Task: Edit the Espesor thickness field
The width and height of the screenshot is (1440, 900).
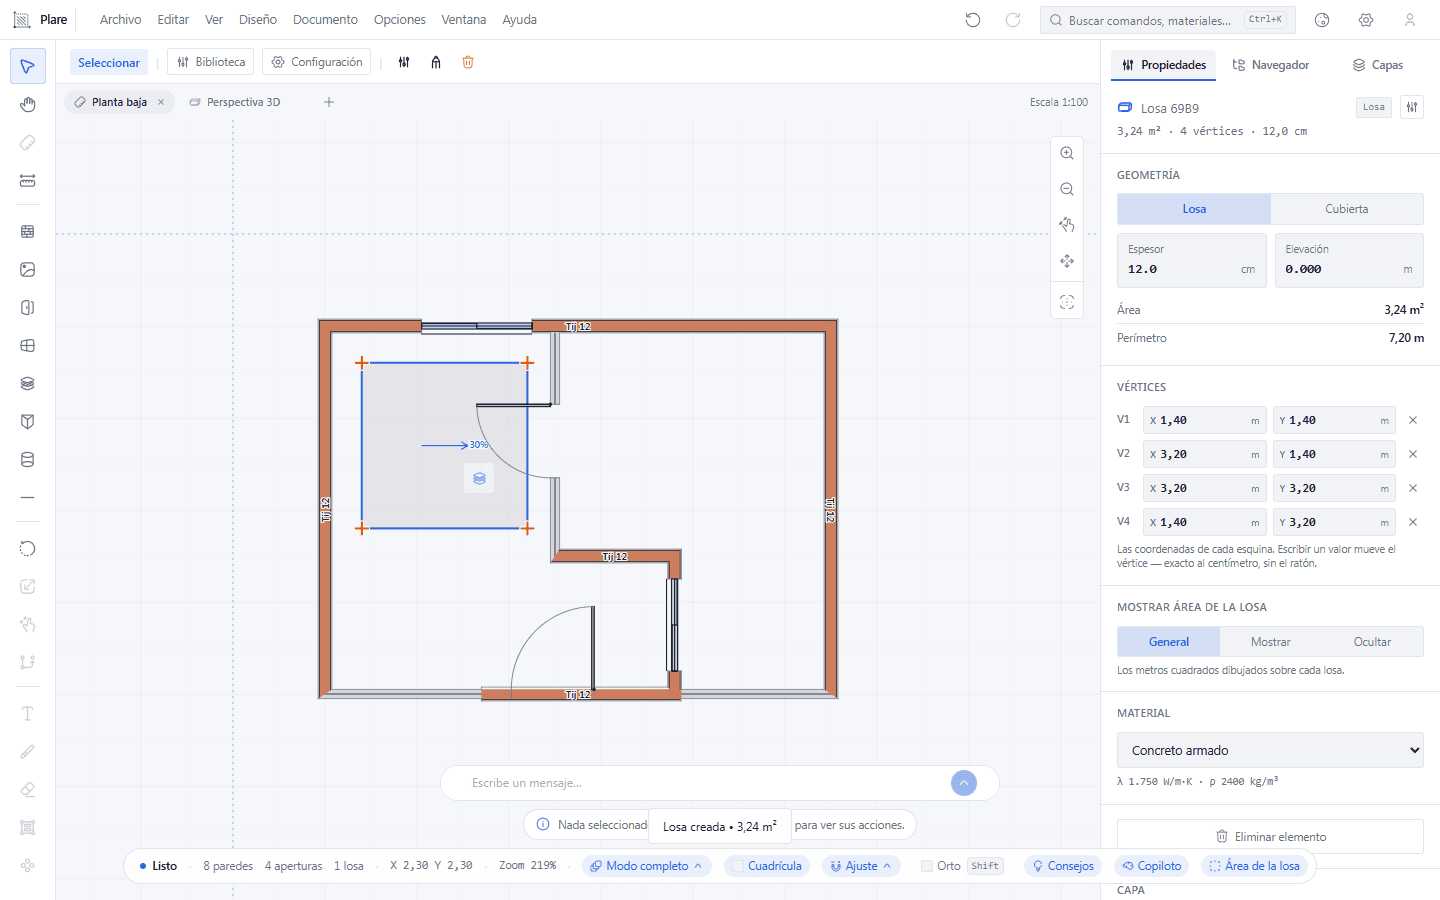Action: pos(1192,261)
